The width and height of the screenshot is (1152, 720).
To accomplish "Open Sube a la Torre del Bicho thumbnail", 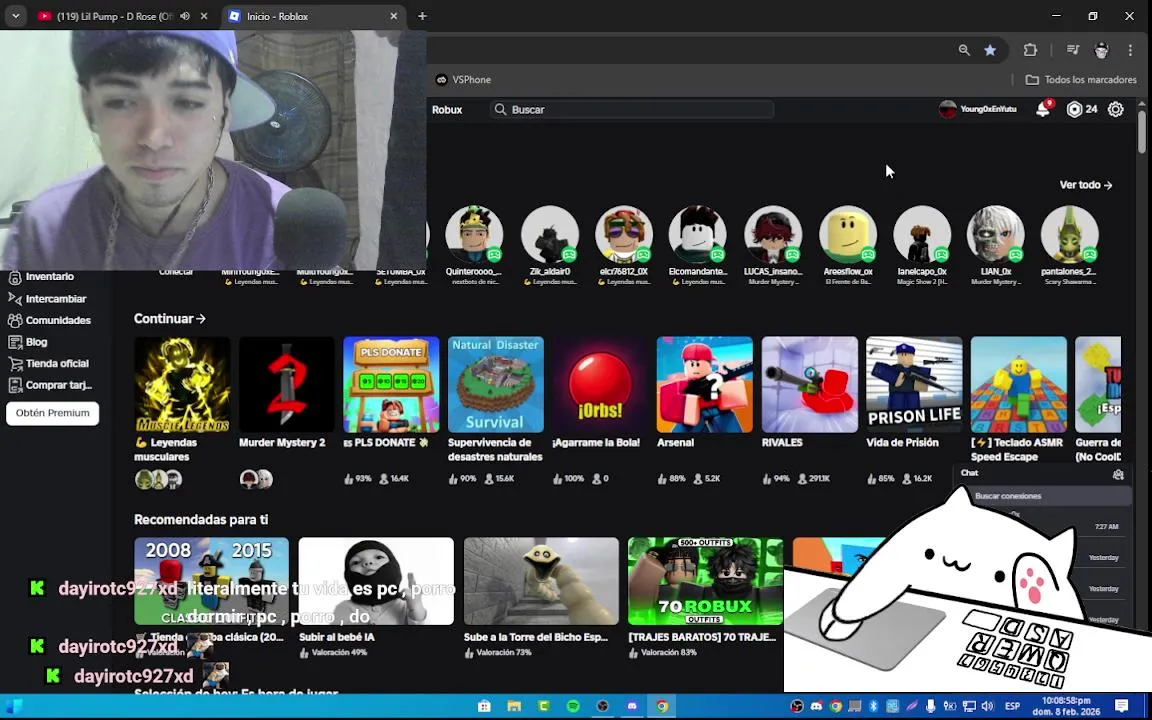I will [x=541, y=581].
